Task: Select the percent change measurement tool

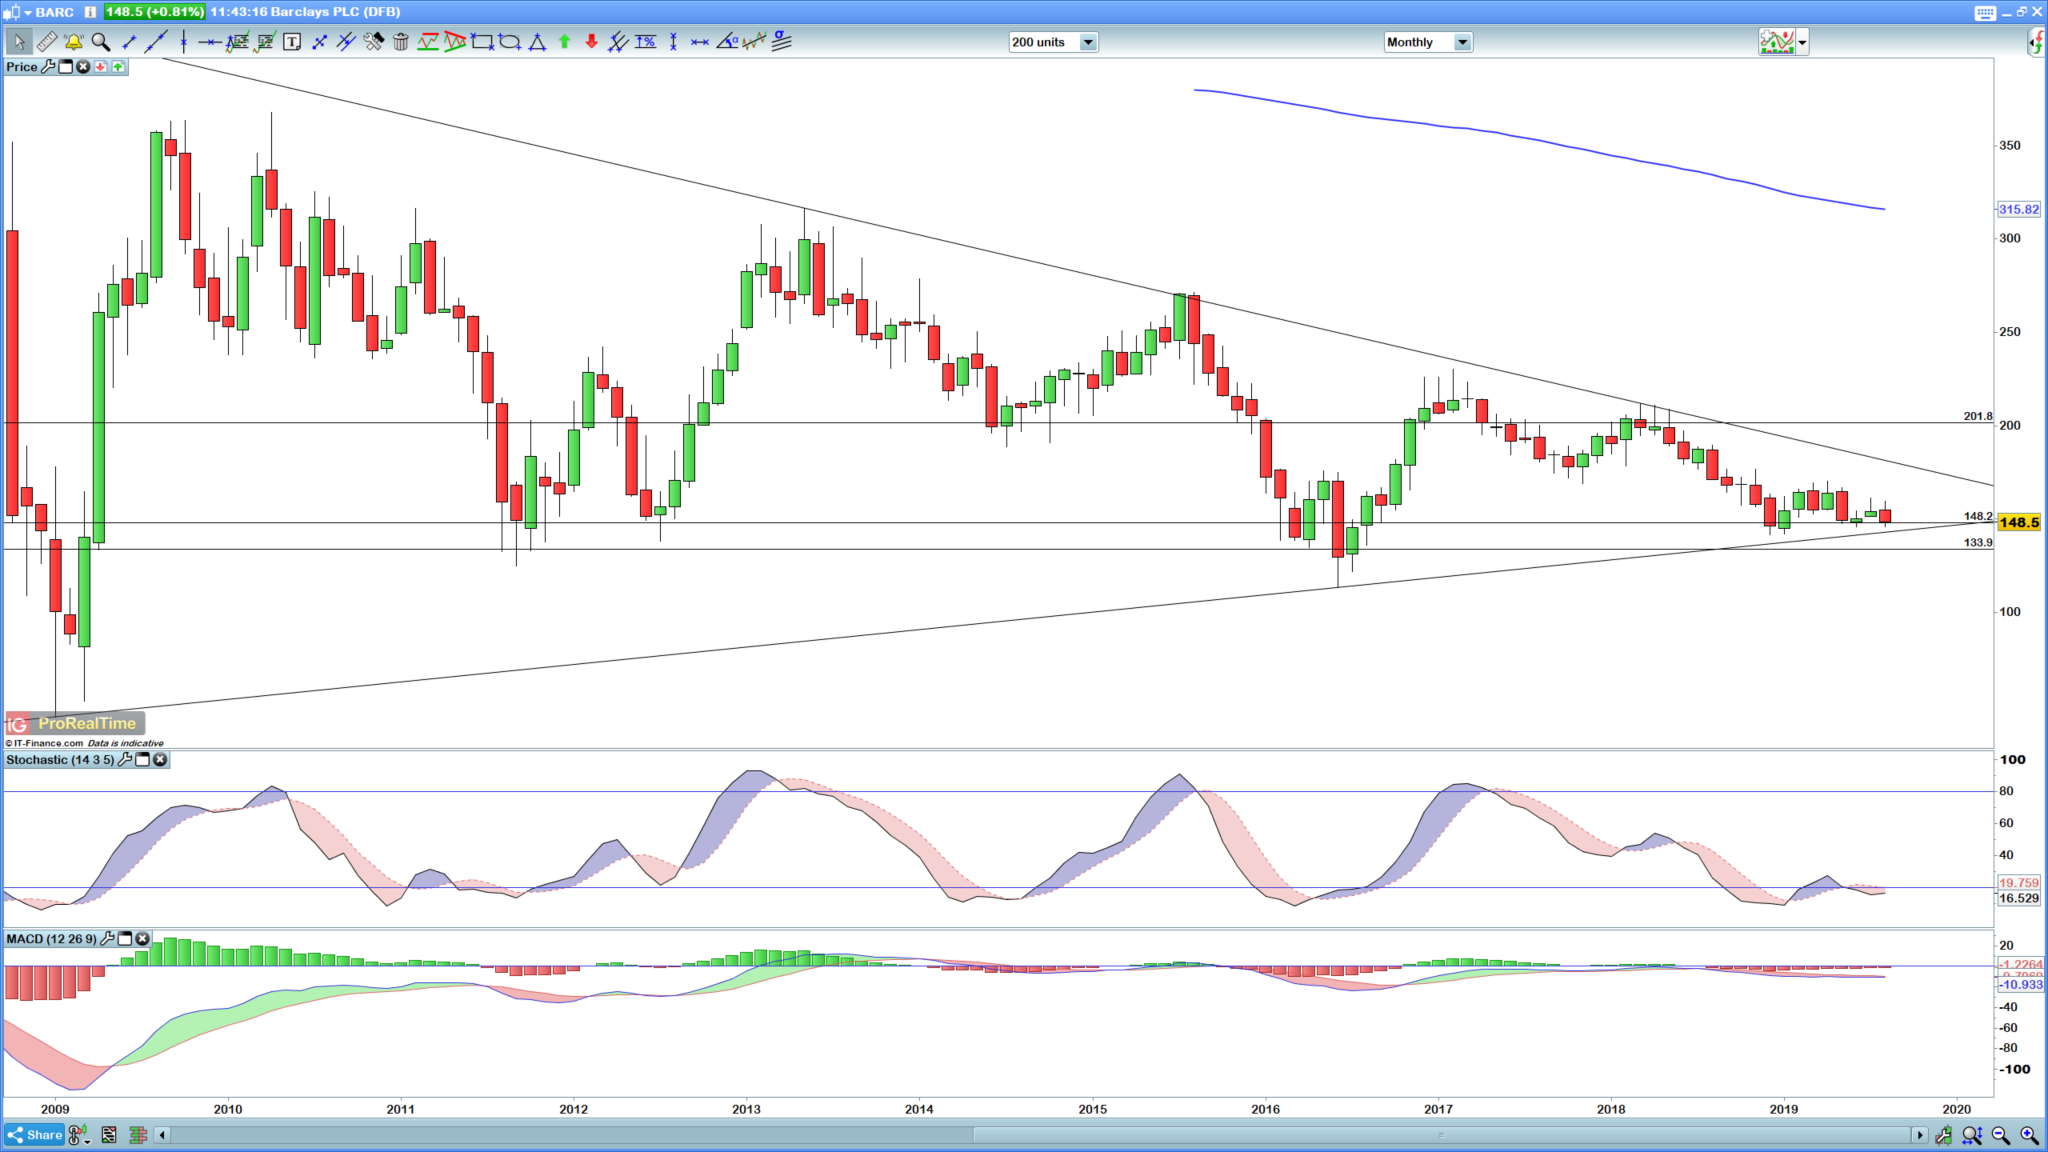Action: point(646,42)
